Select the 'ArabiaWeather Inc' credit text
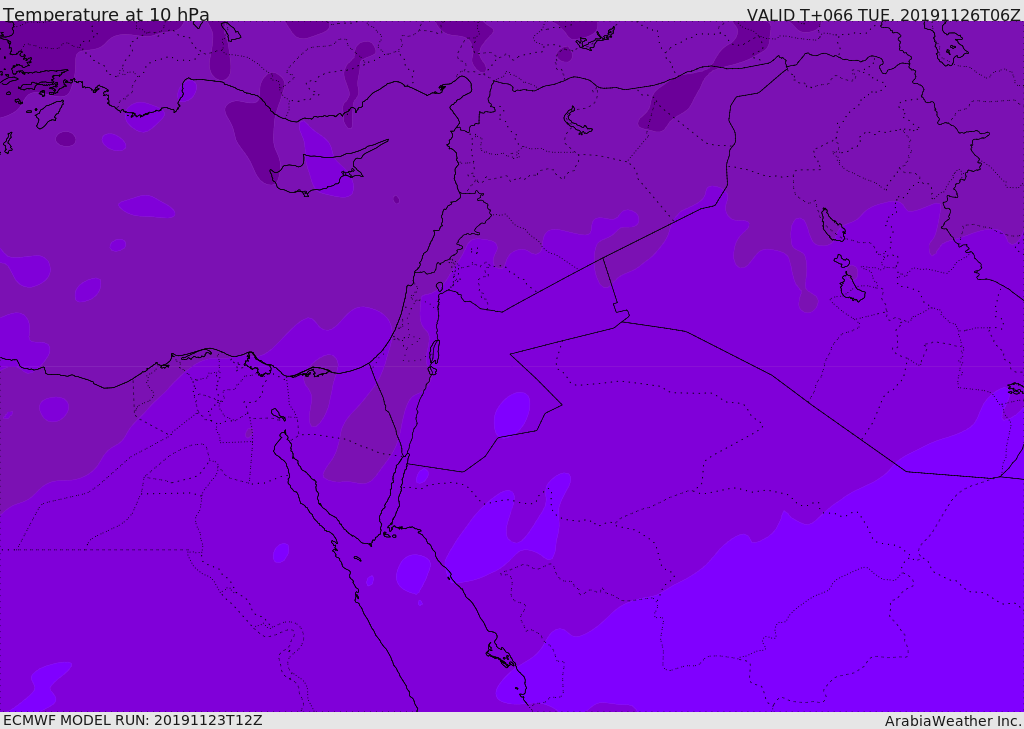The height and width of the screenshot is (729, 1024). click(953, 721)
